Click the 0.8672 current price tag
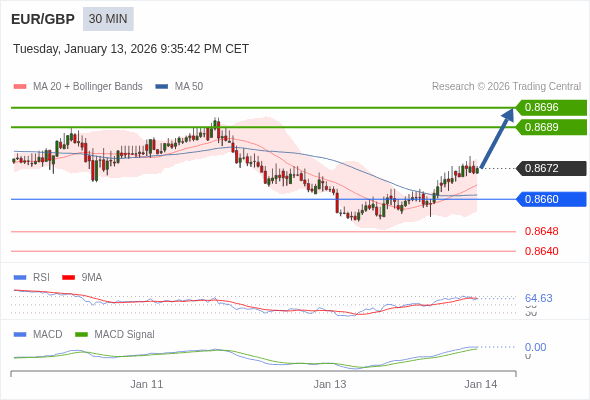The image size is (590, 400). click(x=551, y=168)
